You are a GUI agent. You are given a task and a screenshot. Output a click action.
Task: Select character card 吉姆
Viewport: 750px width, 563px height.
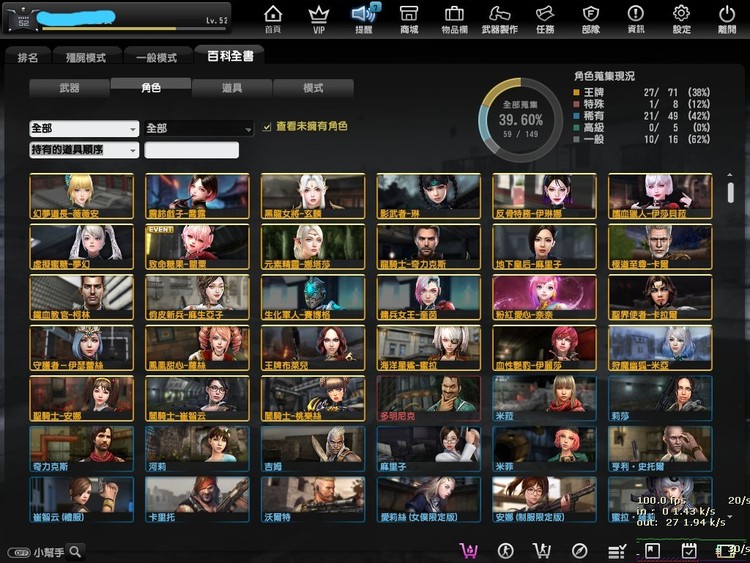coord(313,450)
